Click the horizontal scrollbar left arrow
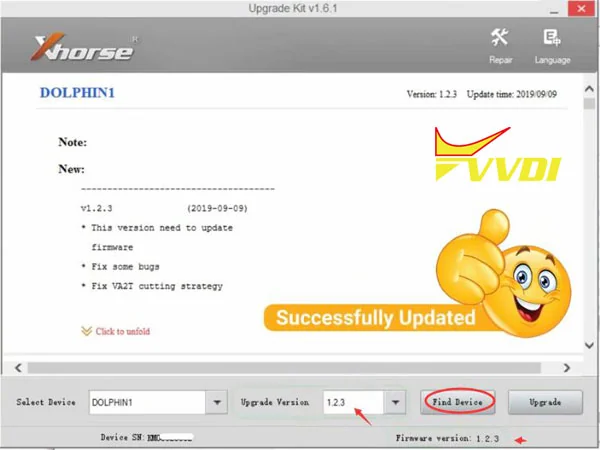This screenshot has width=600, height=450. coord(18,368)
